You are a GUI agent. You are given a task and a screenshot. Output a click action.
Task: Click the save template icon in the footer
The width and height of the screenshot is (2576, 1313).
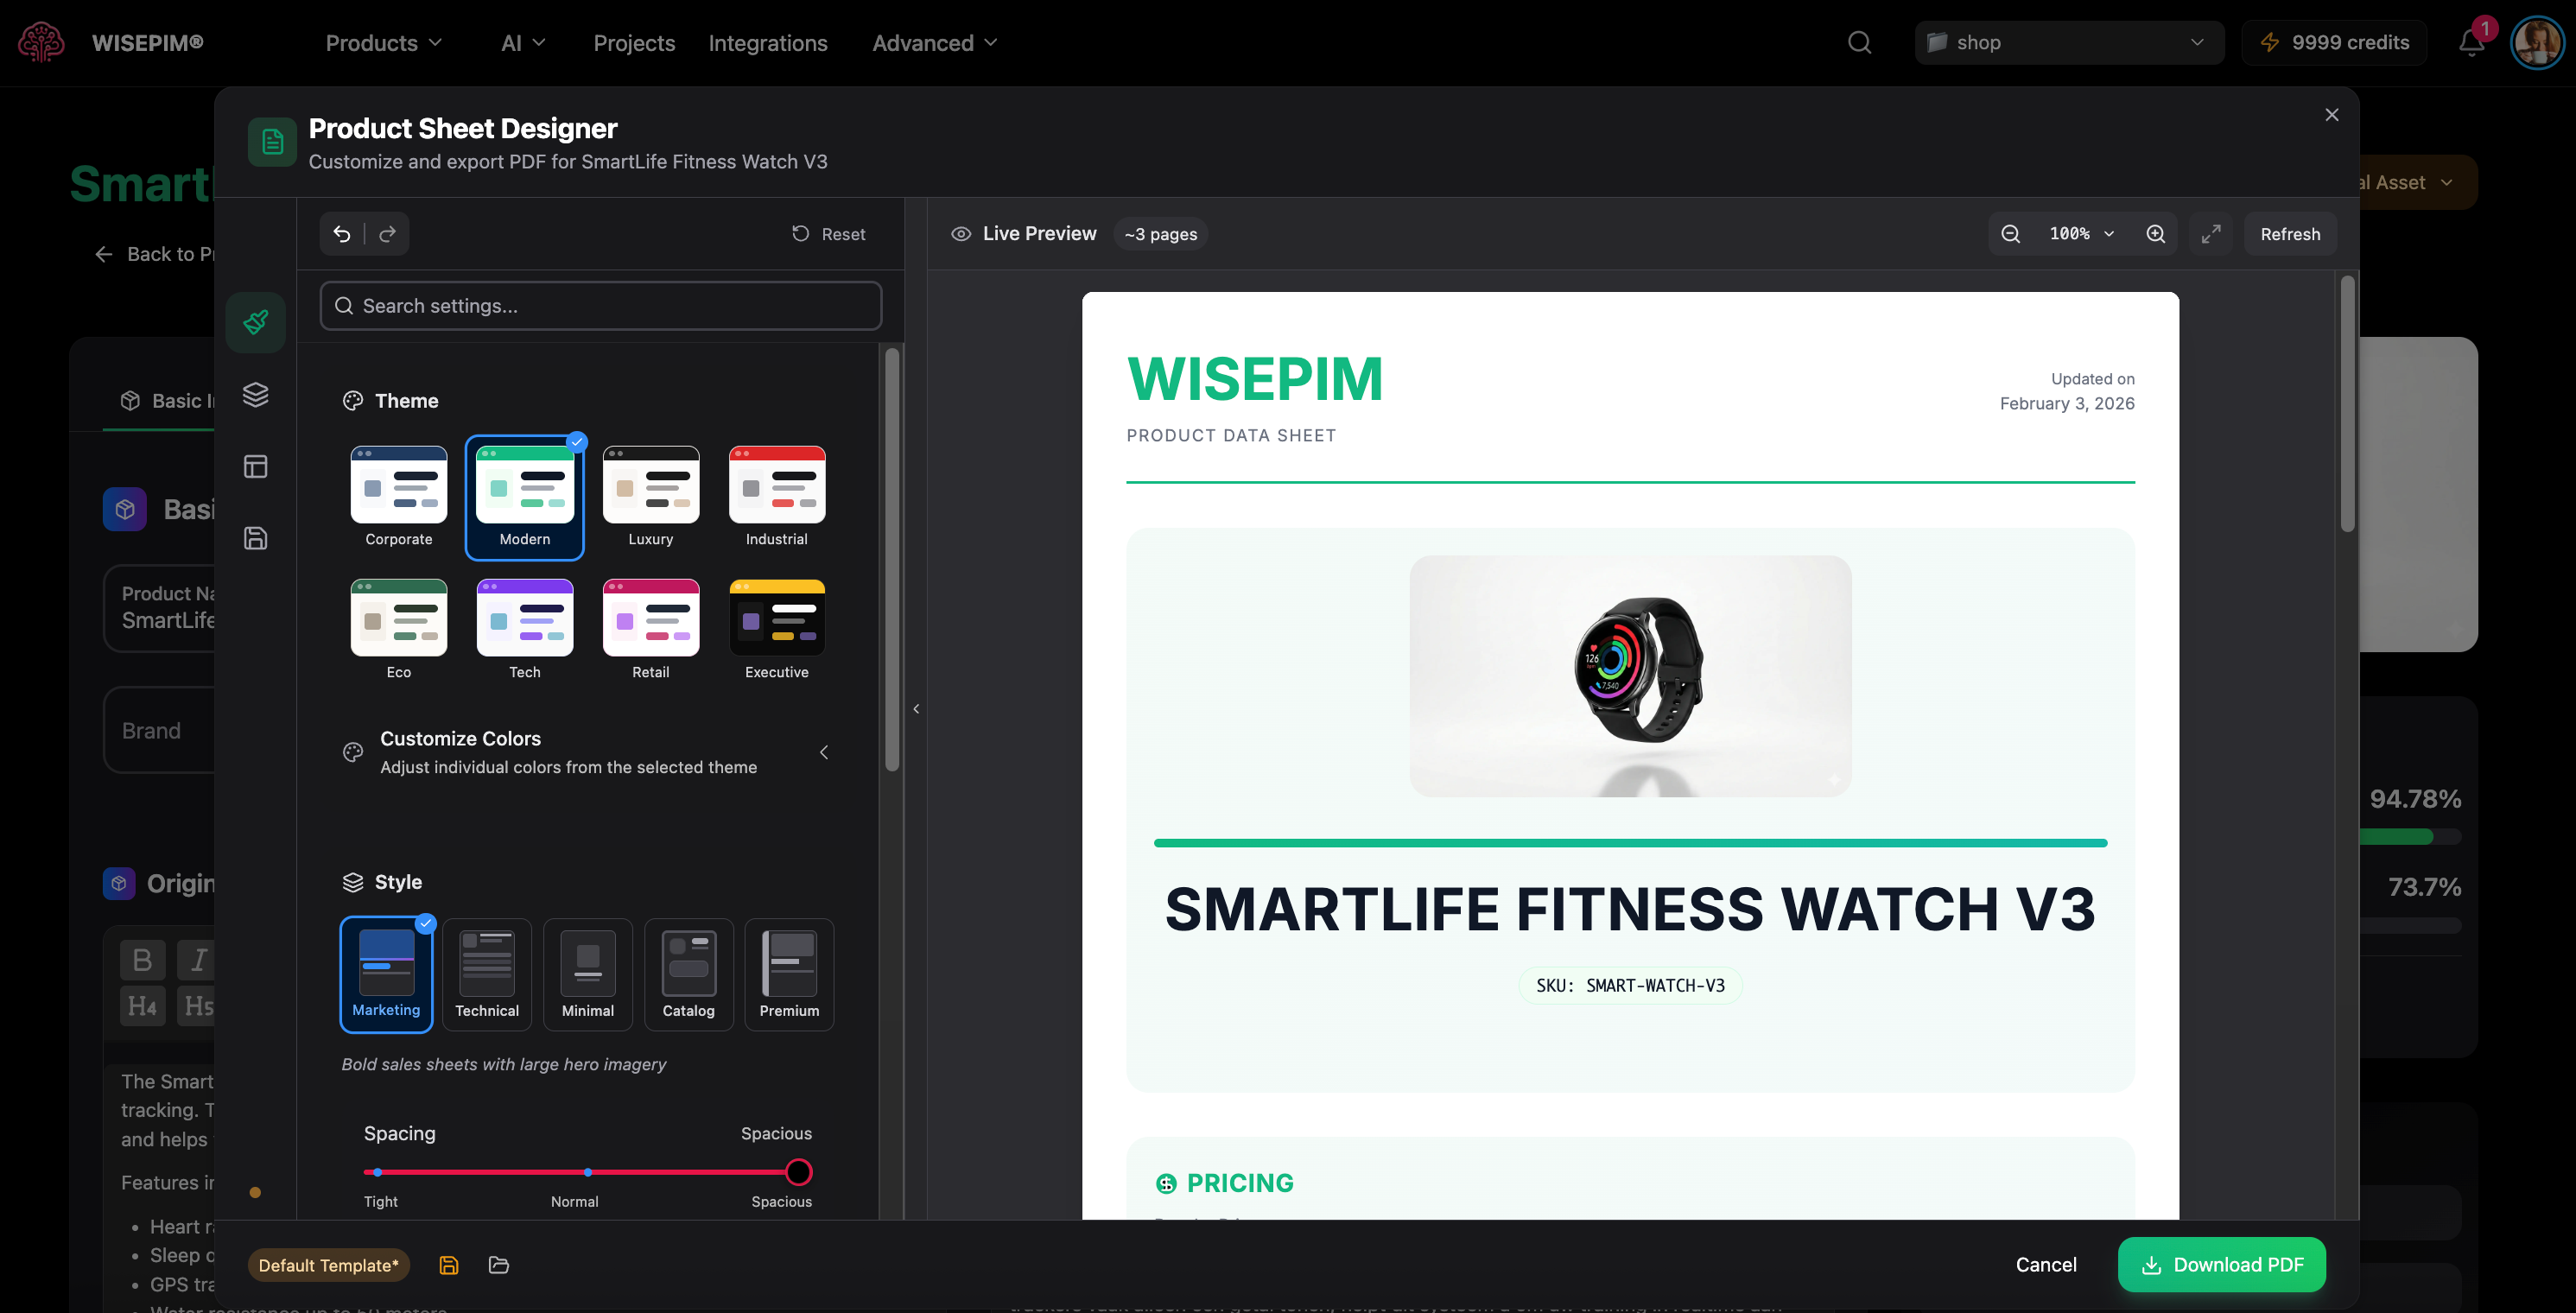[449, 1265]
